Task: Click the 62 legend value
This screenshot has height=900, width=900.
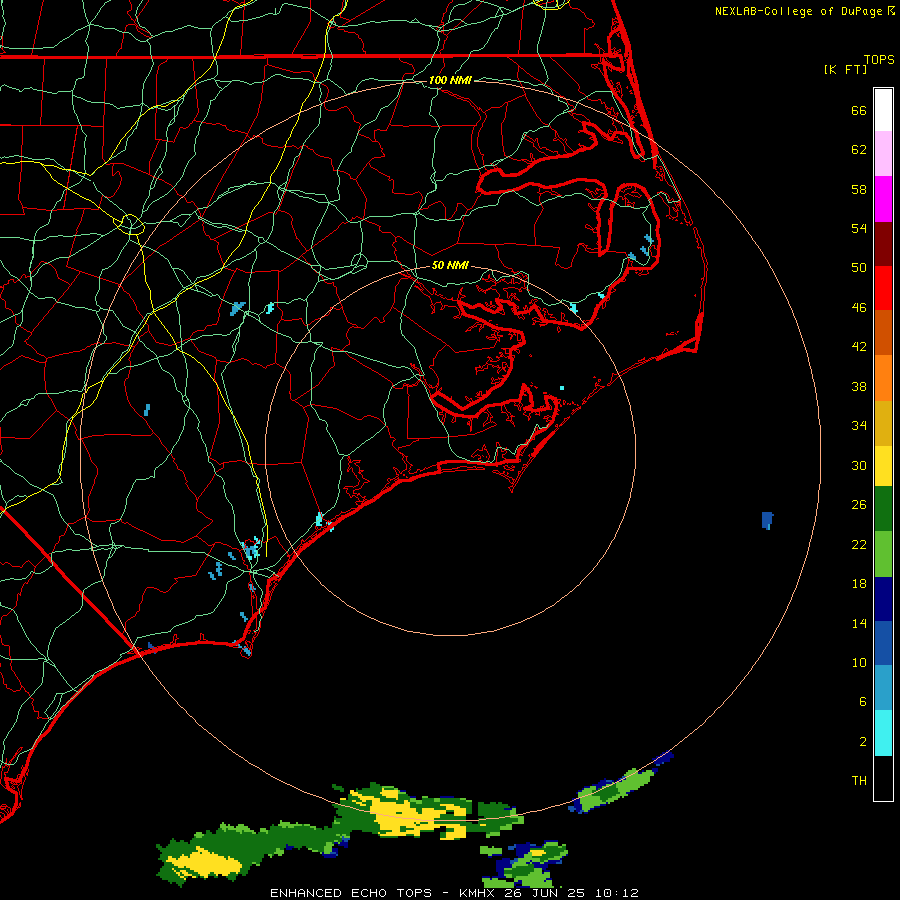Action: [x=859, y=150]
